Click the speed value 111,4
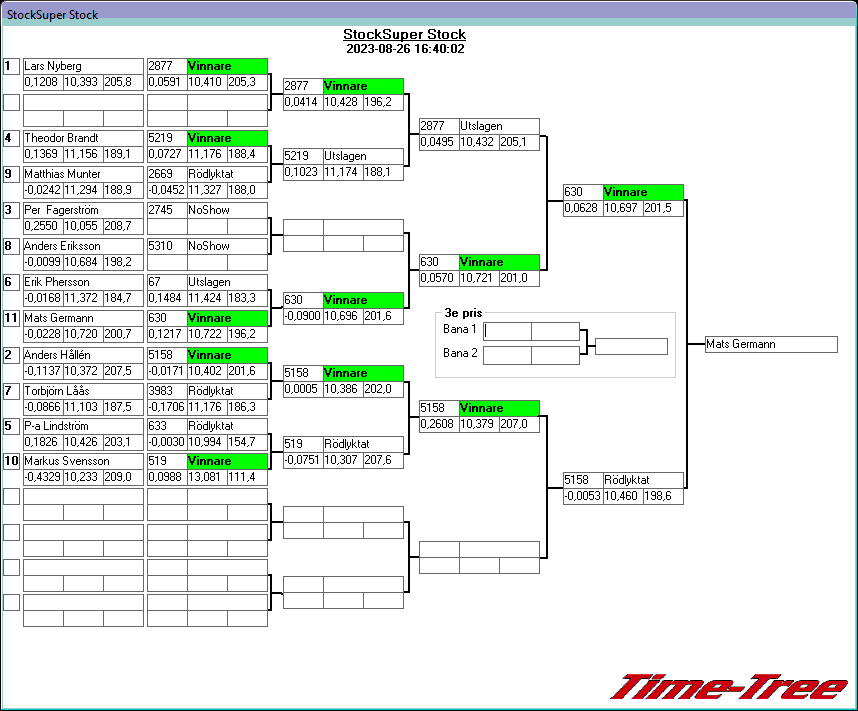This screenshot has height=711, width=858. pyautogui.click(x=247, y=477)
